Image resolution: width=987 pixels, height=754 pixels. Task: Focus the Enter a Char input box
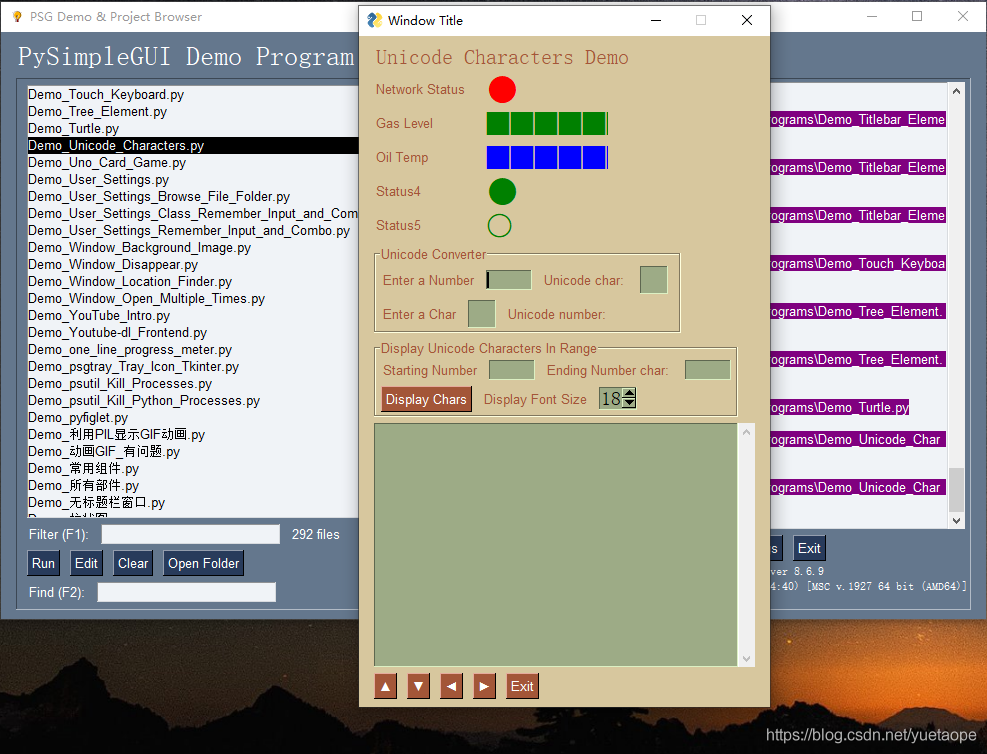tap(482, 313)
